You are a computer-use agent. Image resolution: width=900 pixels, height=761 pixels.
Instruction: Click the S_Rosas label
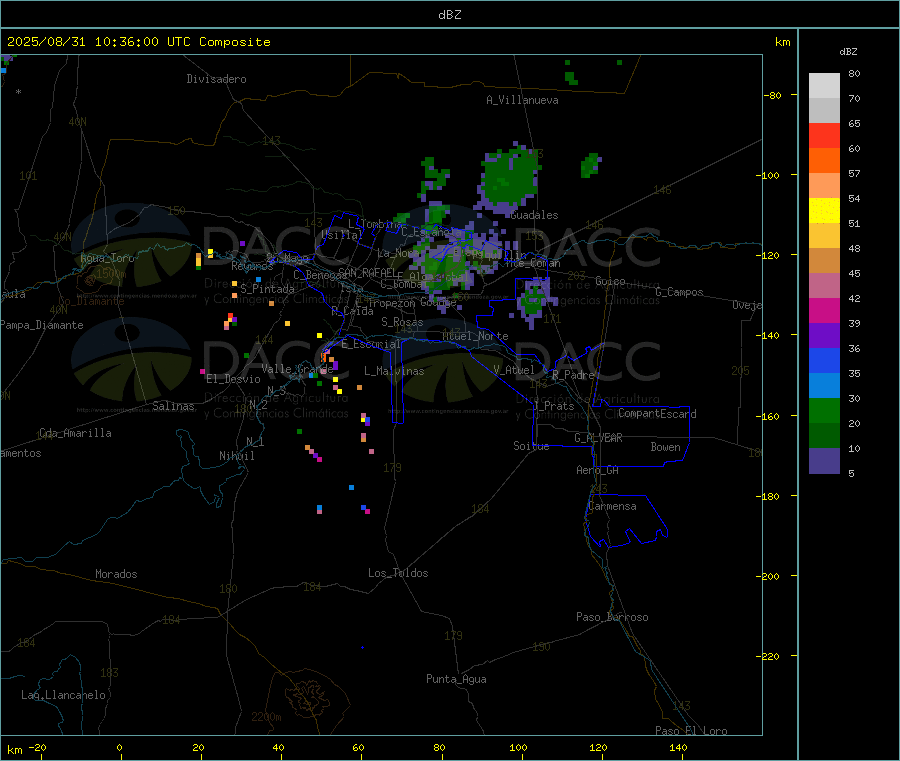tap(402, 323)
